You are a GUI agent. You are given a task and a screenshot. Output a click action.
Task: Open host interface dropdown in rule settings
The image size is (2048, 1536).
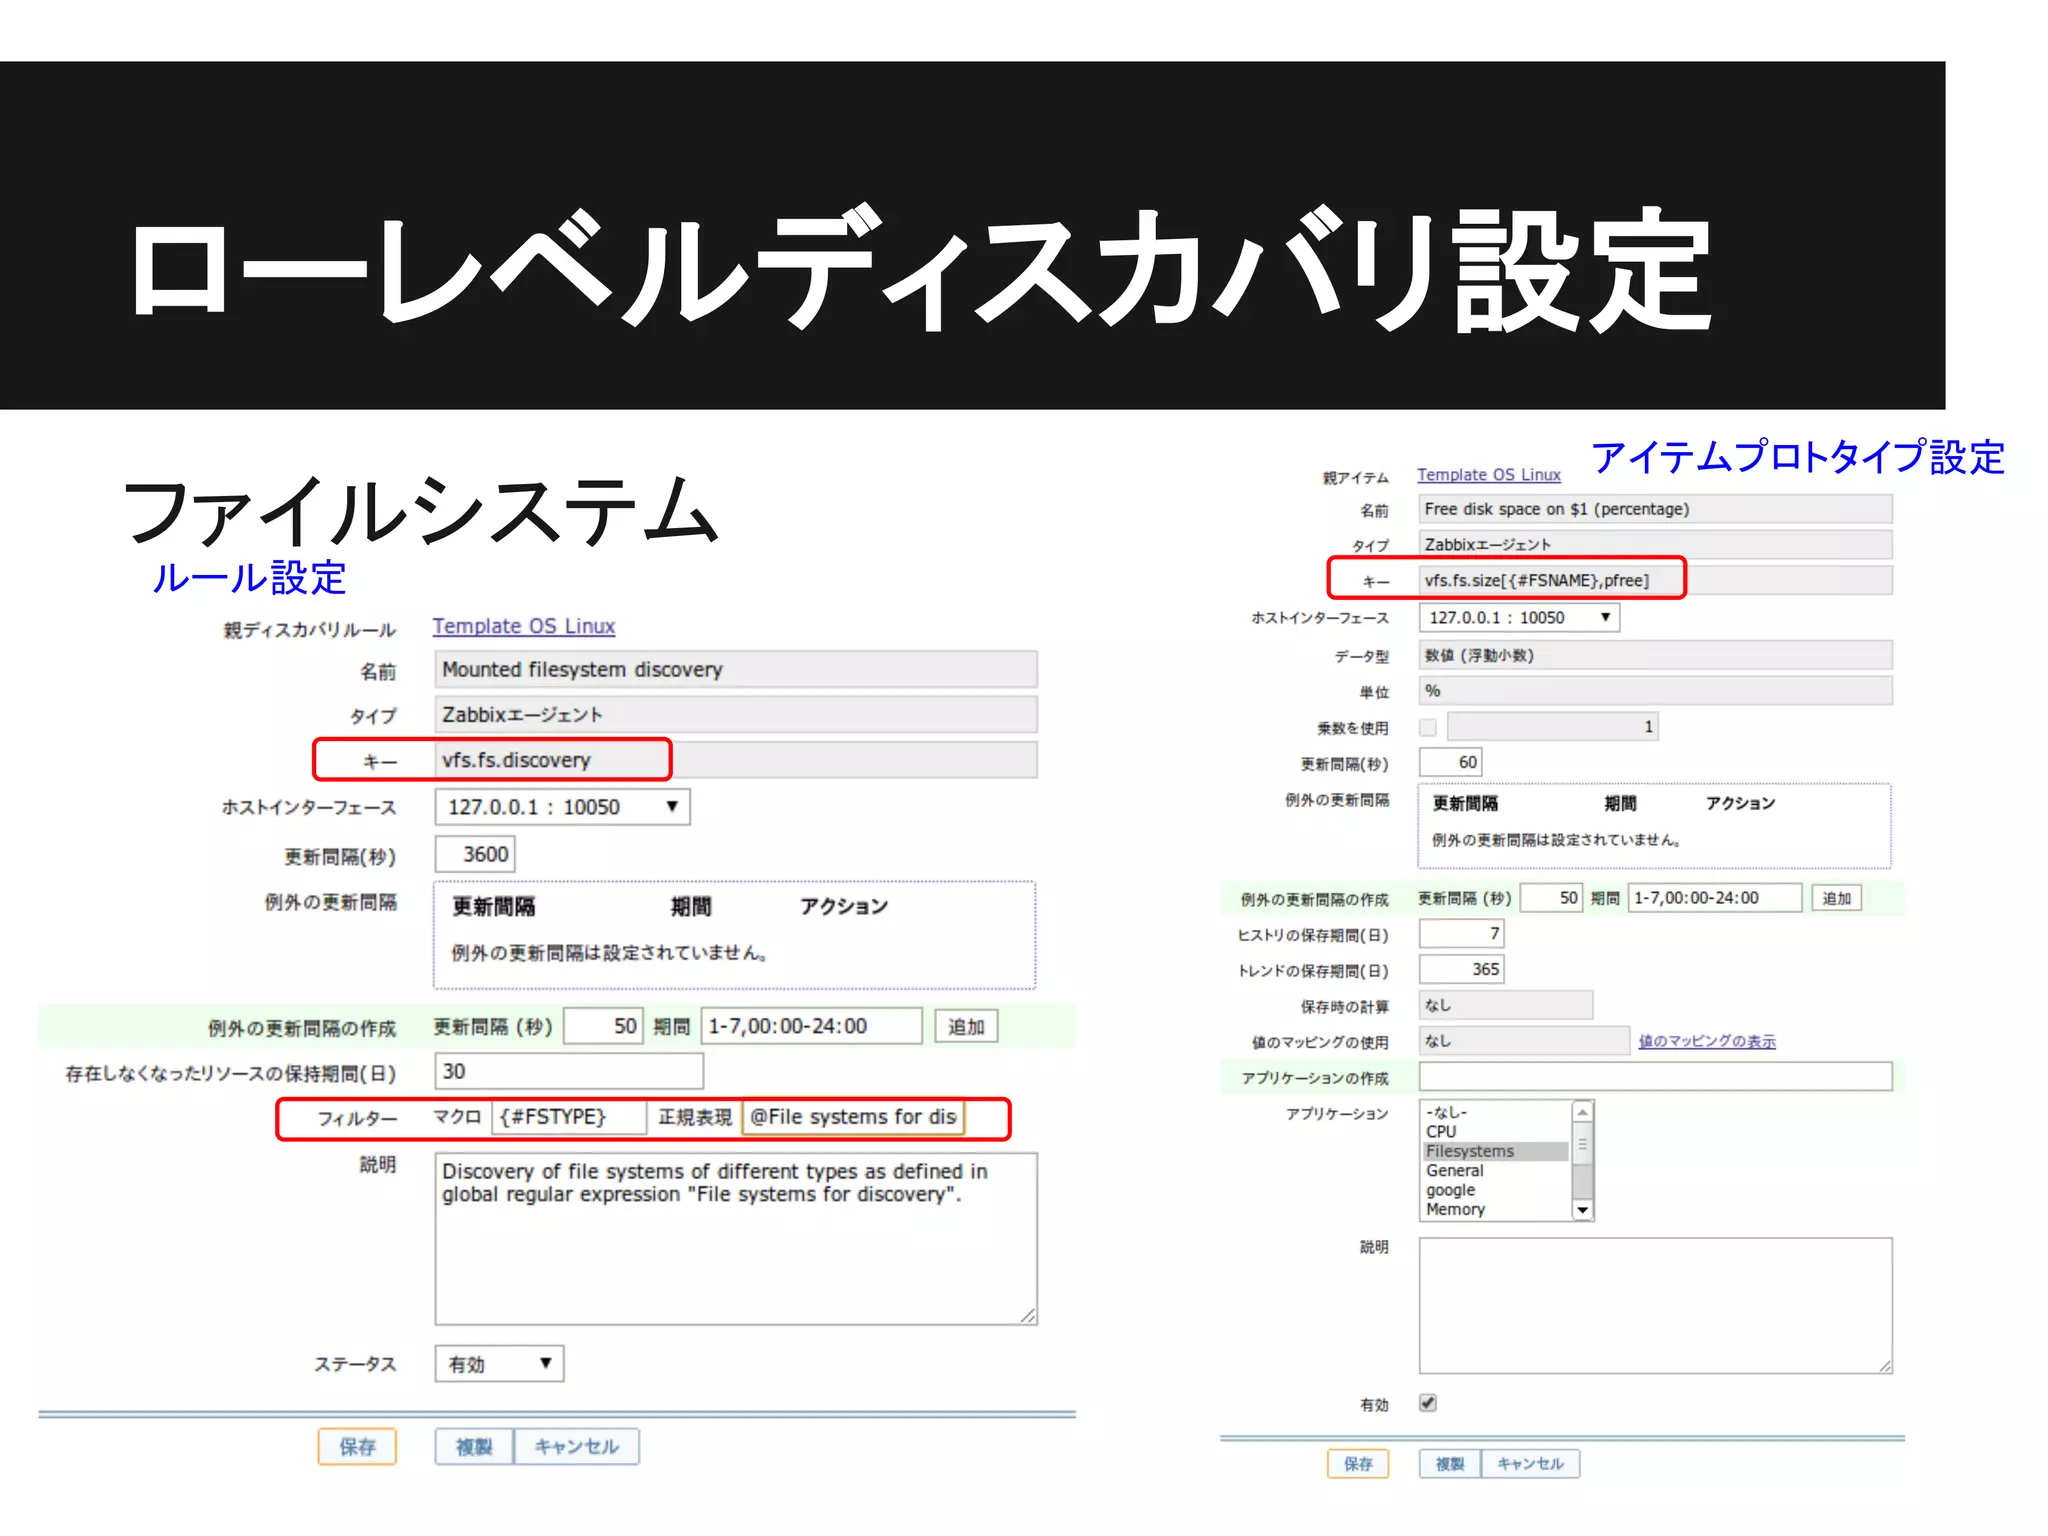click(x=562, y=807)
